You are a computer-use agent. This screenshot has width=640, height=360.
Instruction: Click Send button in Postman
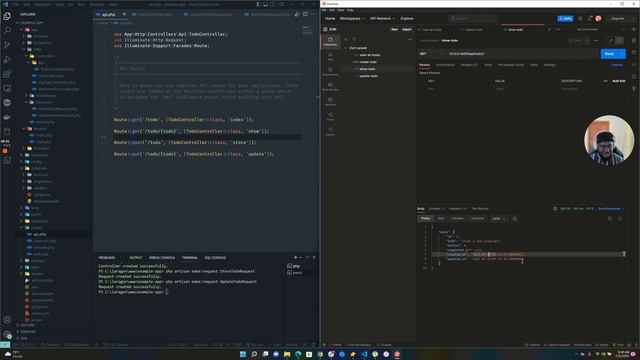click(x=609, y=53)
